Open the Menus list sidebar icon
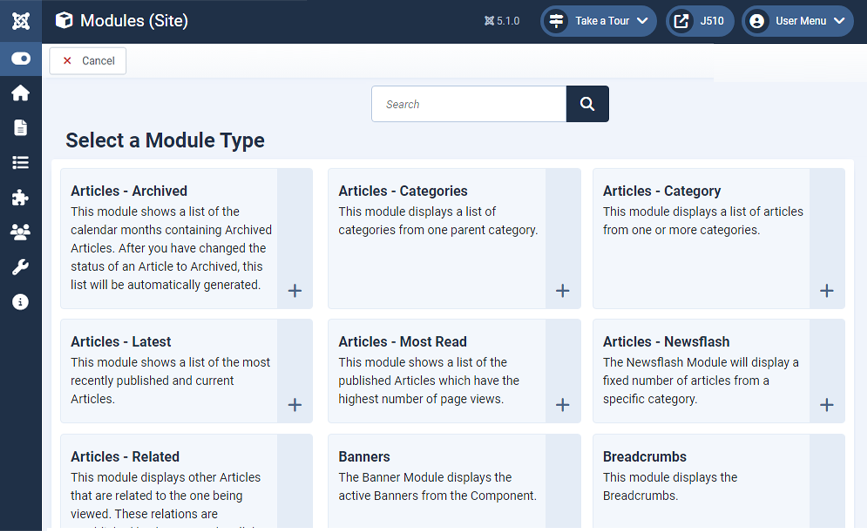The image size is (867, 531). [20, 163]
